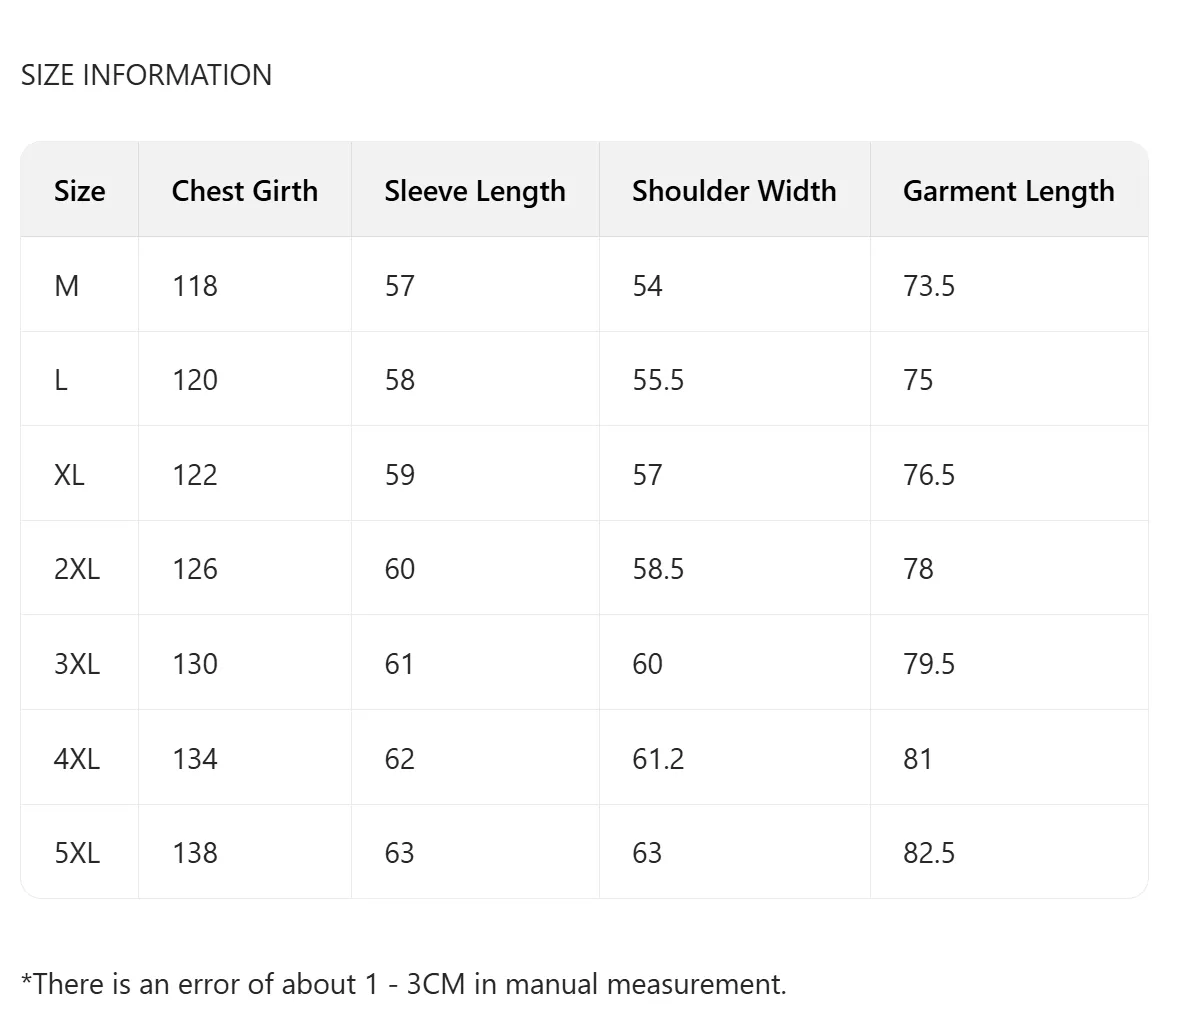The width and height of the screenshot is (1191, 1028).
Task: Click the Sleeve Length column header
Action: 475,191
